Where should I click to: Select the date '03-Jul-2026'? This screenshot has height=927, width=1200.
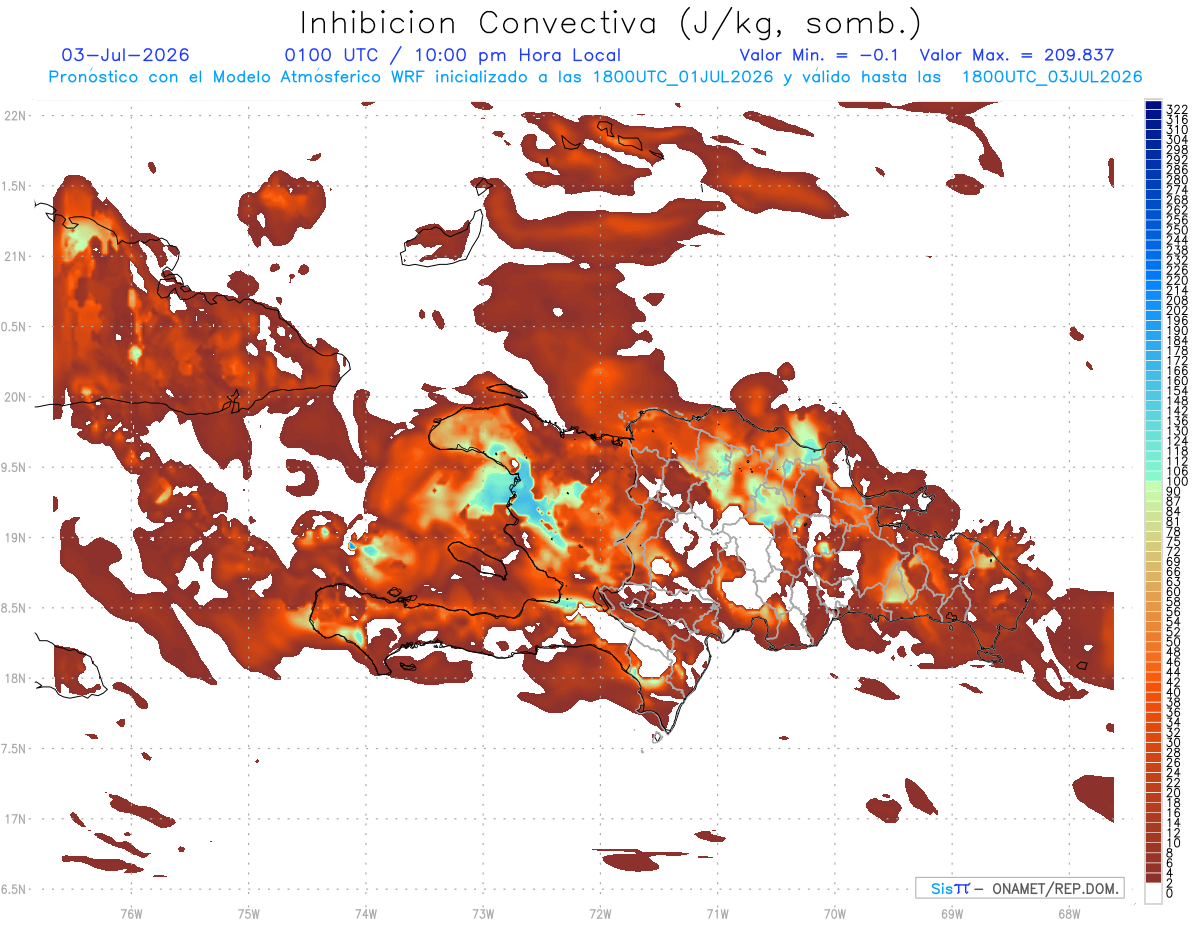tap(125, 55)
